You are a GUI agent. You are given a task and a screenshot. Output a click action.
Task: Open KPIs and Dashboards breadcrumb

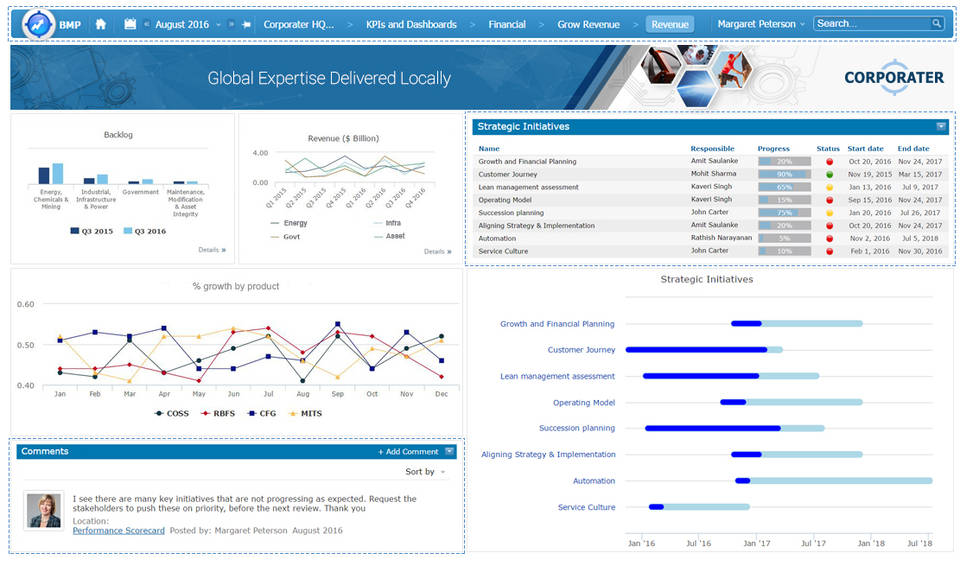[411, 24]
